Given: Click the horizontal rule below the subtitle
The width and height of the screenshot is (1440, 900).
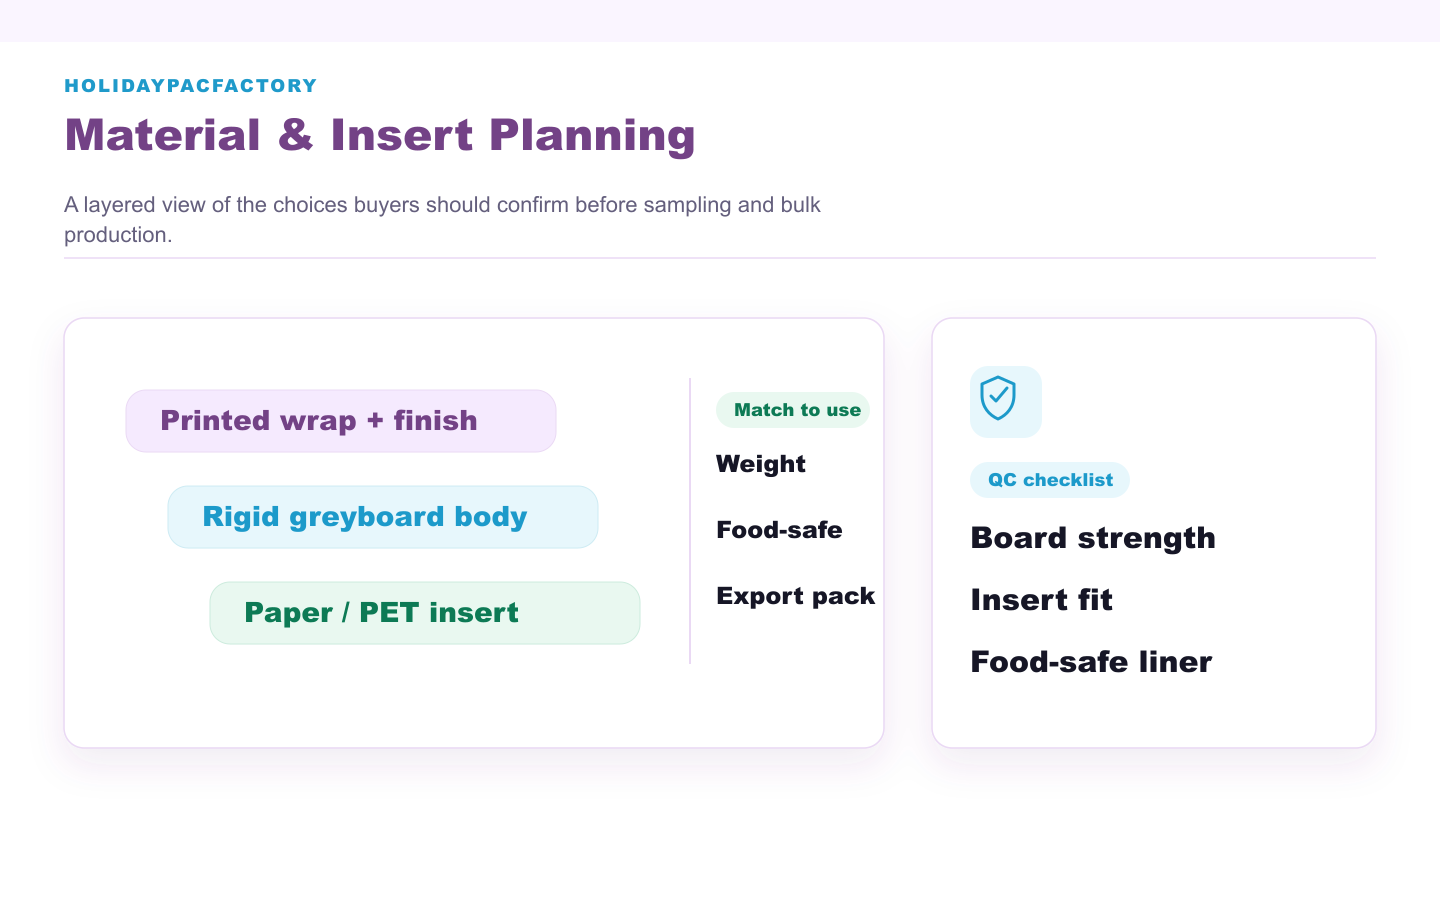Looking at the screenshot, I should coord(720,258).
